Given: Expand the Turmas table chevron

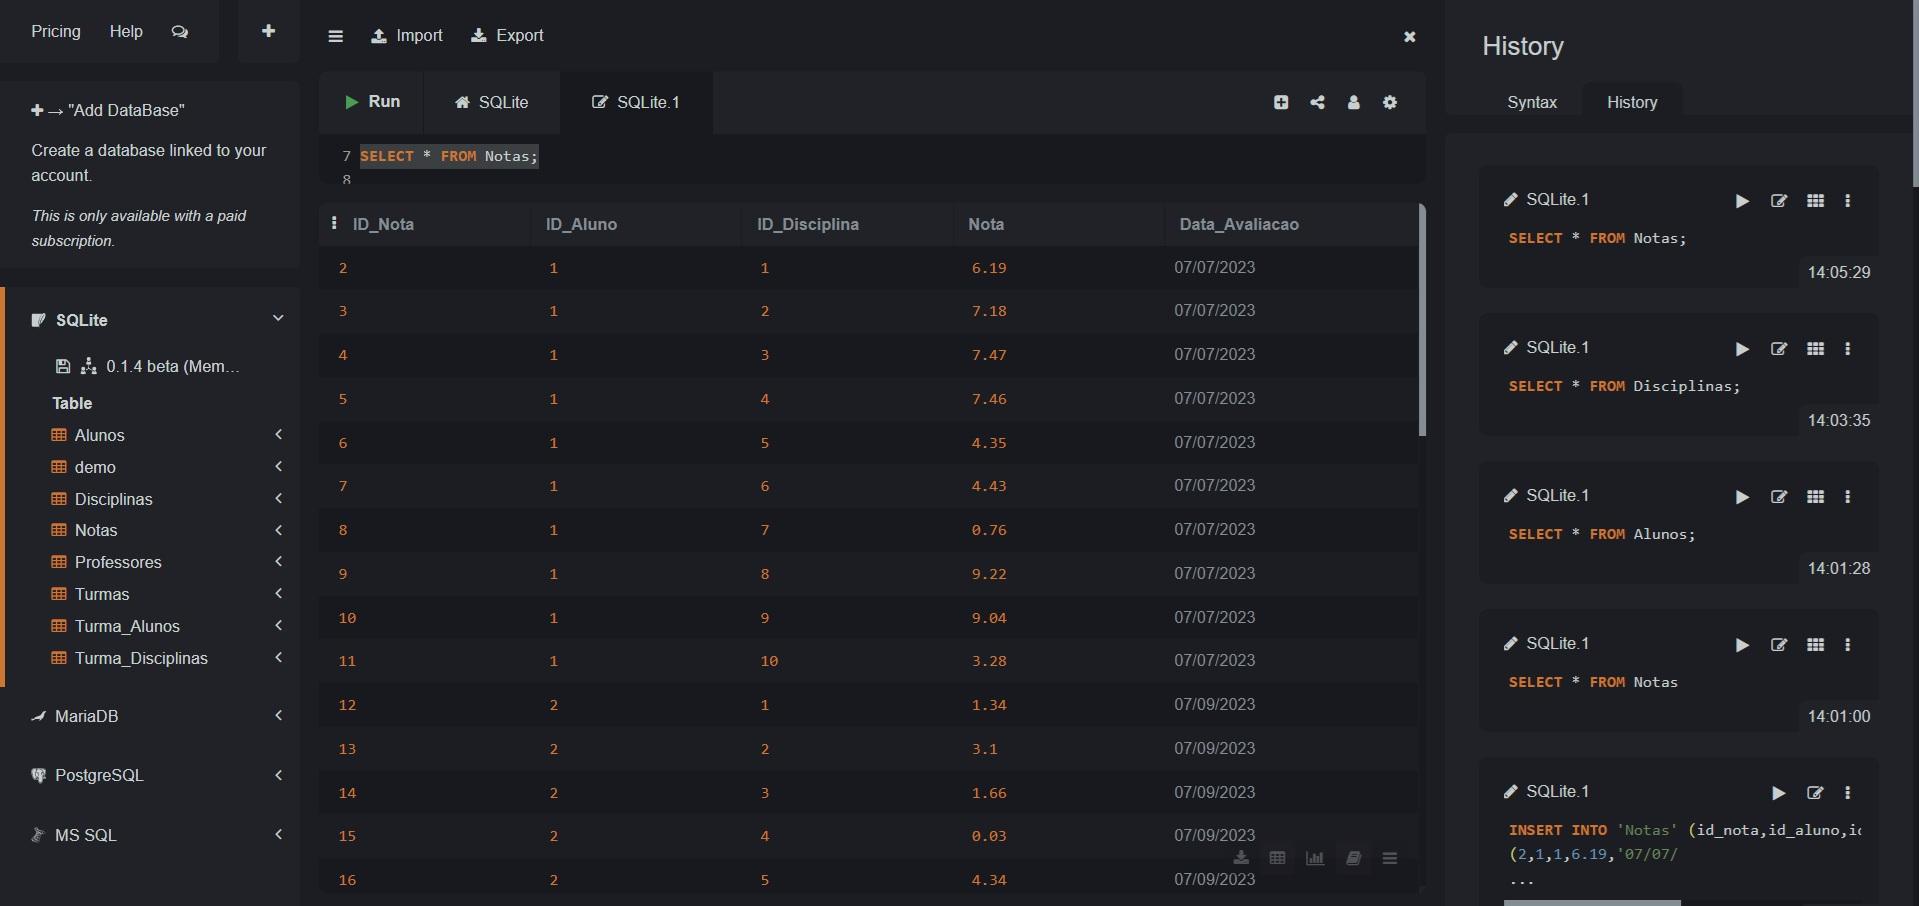Looking at the screenshot, I should [279, 593].
